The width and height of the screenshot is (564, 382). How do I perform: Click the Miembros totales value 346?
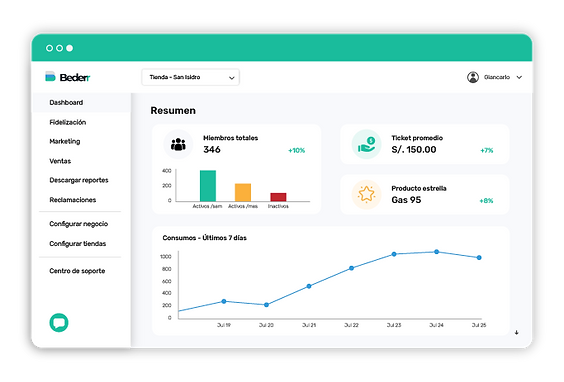(x=212, y=150)
